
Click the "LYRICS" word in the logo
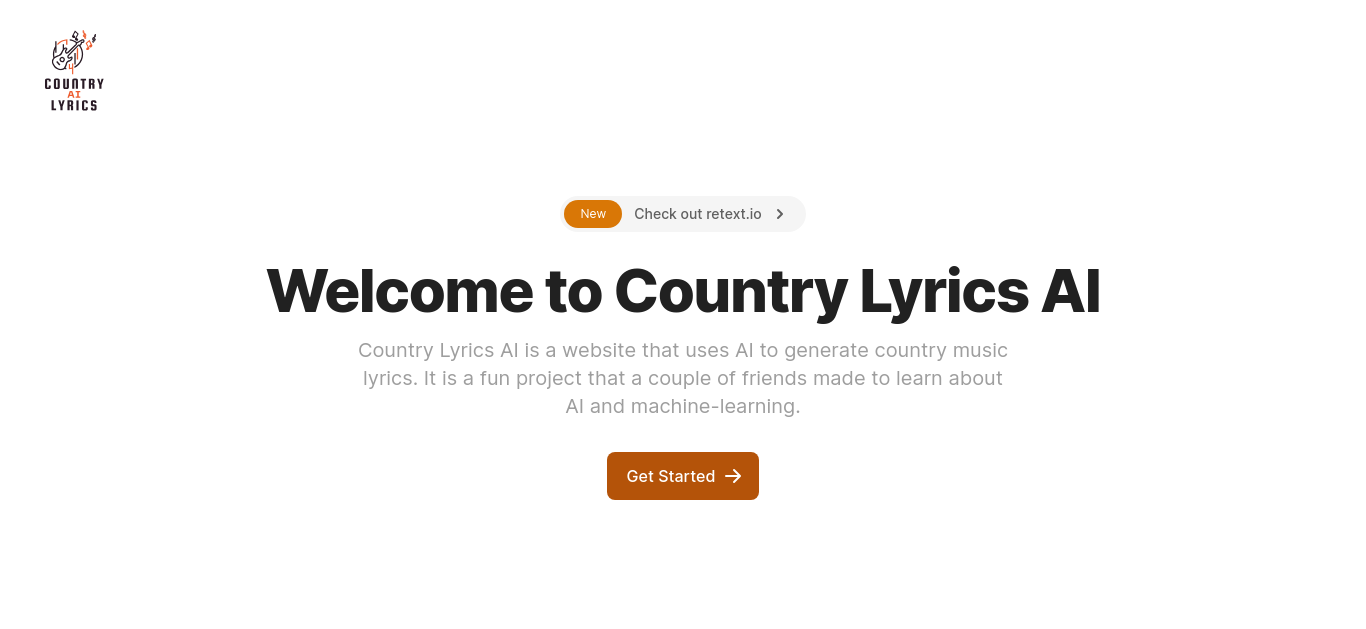click(x=74, y=105)
